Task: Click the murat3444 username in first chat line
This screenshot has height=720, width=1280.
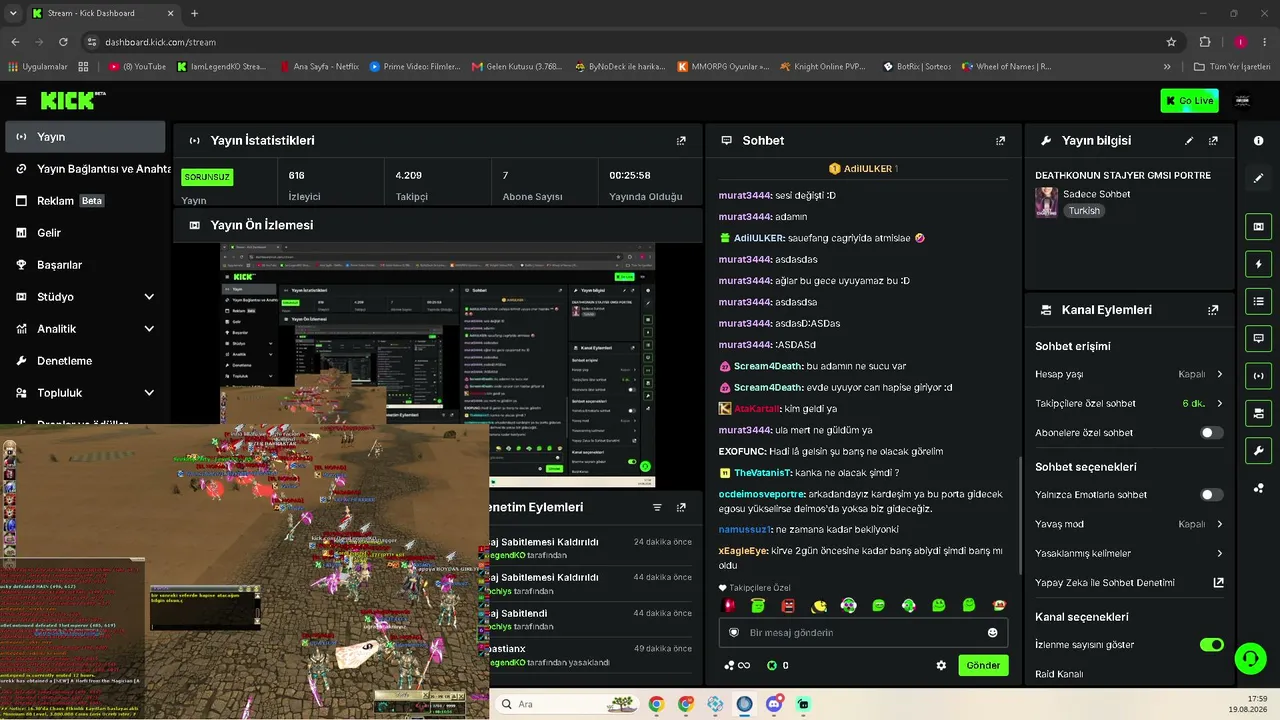Action: tap(745, 195)
